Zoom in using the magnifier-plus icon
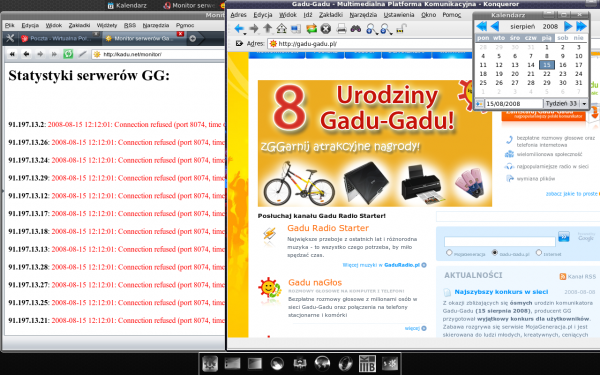The height and width of the screenshot is (375, 600). [370, 29]
